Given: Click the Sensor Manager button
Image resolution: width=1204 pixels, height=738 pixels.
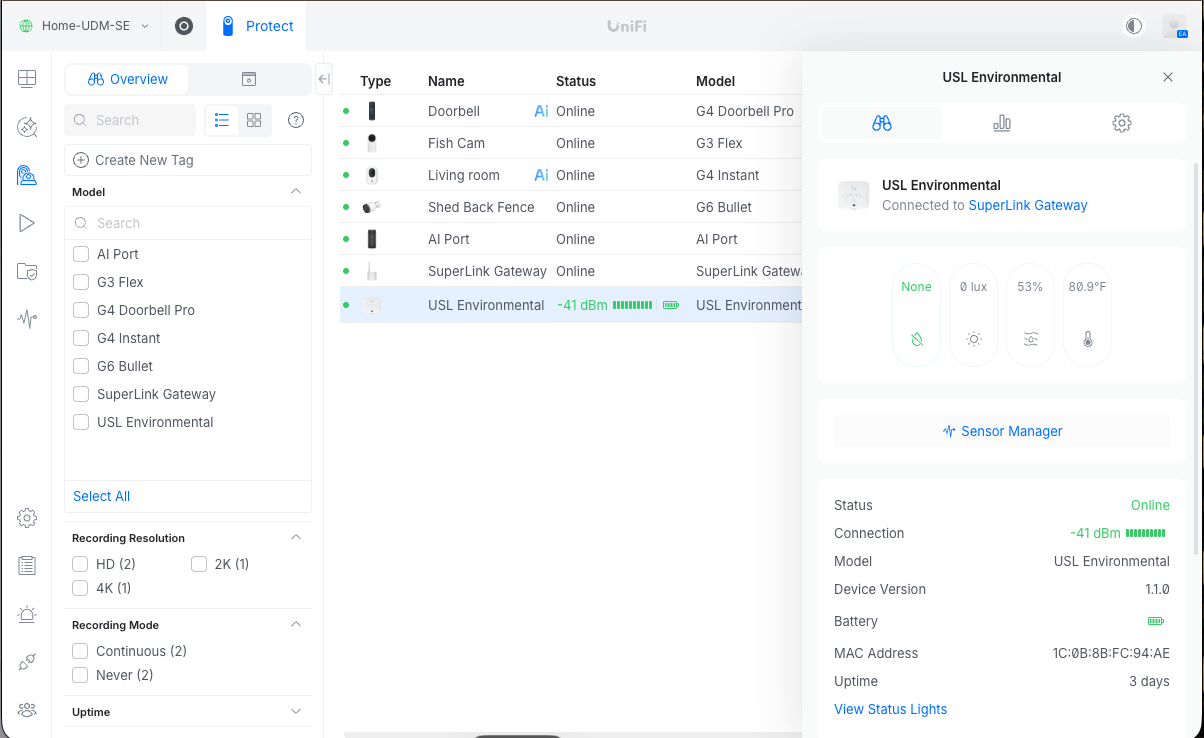Looking at the screenshot, I should tap(1002, 431).
